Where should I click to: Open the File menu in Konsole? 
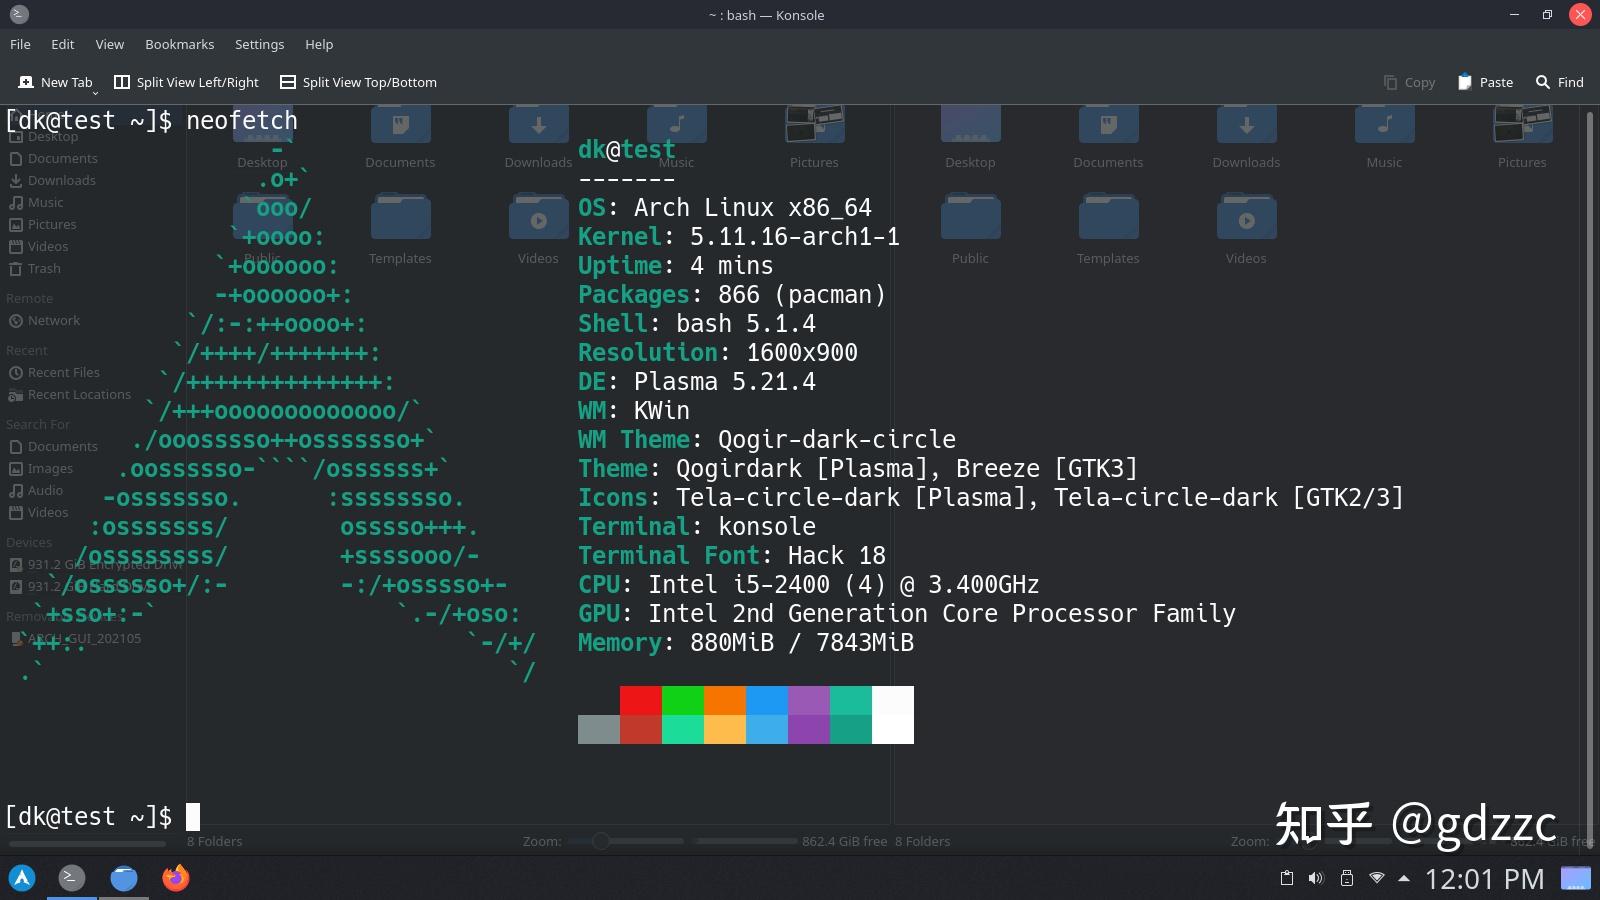tap(19, 44)
